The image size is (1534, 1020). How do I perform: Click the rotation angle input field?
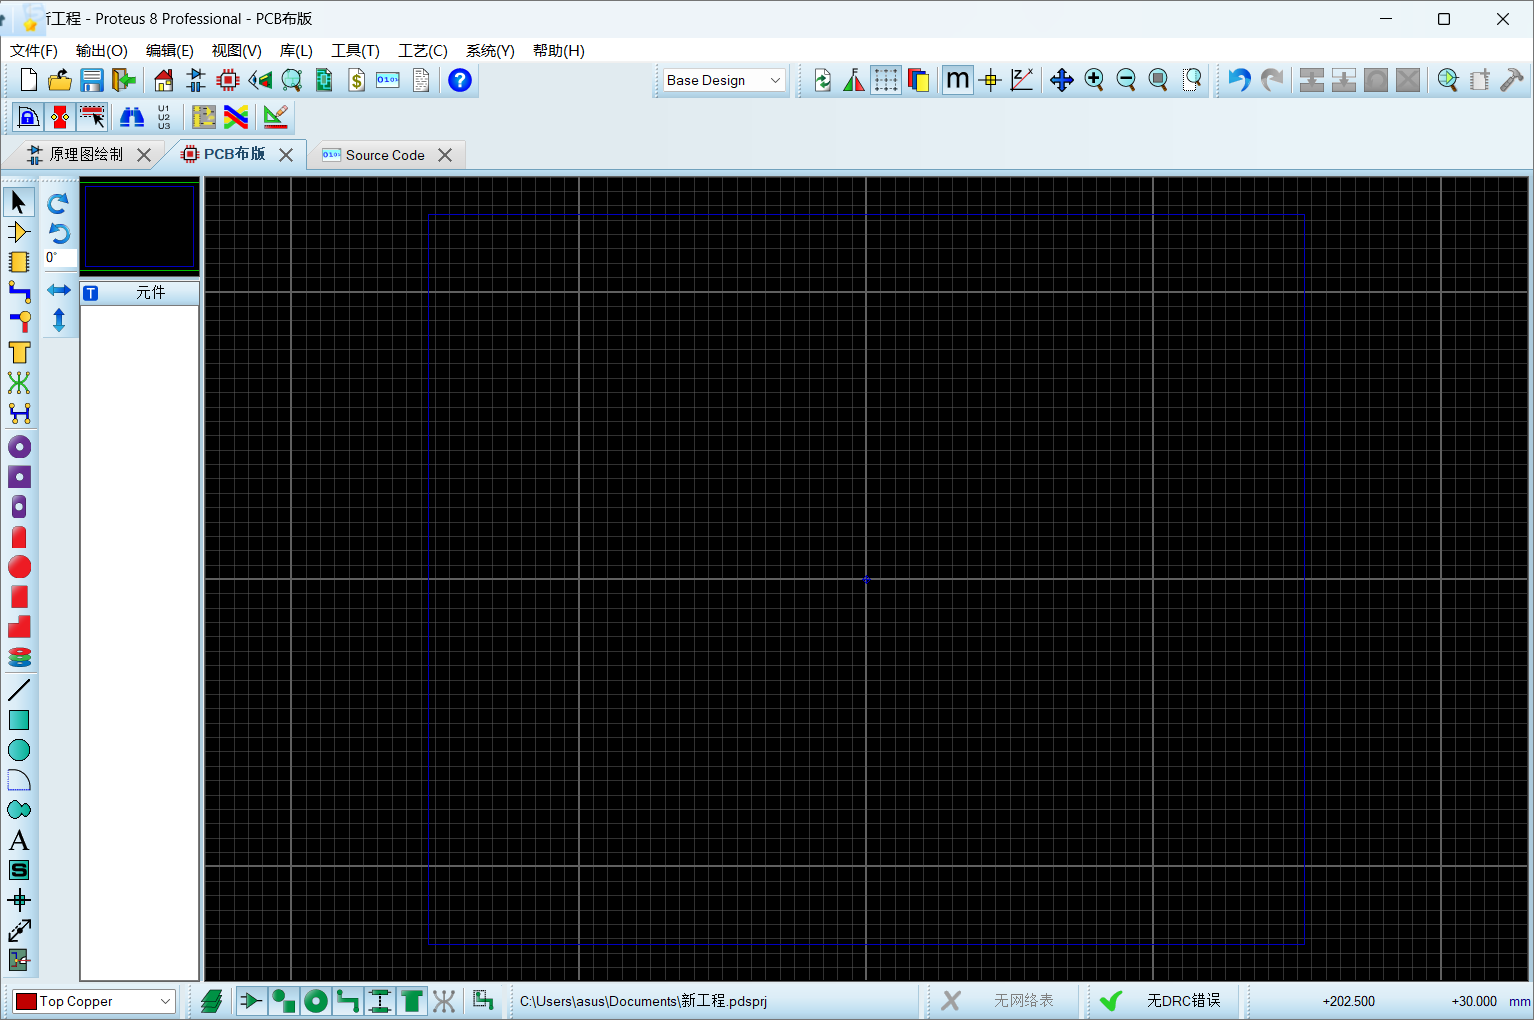[60, 258]
